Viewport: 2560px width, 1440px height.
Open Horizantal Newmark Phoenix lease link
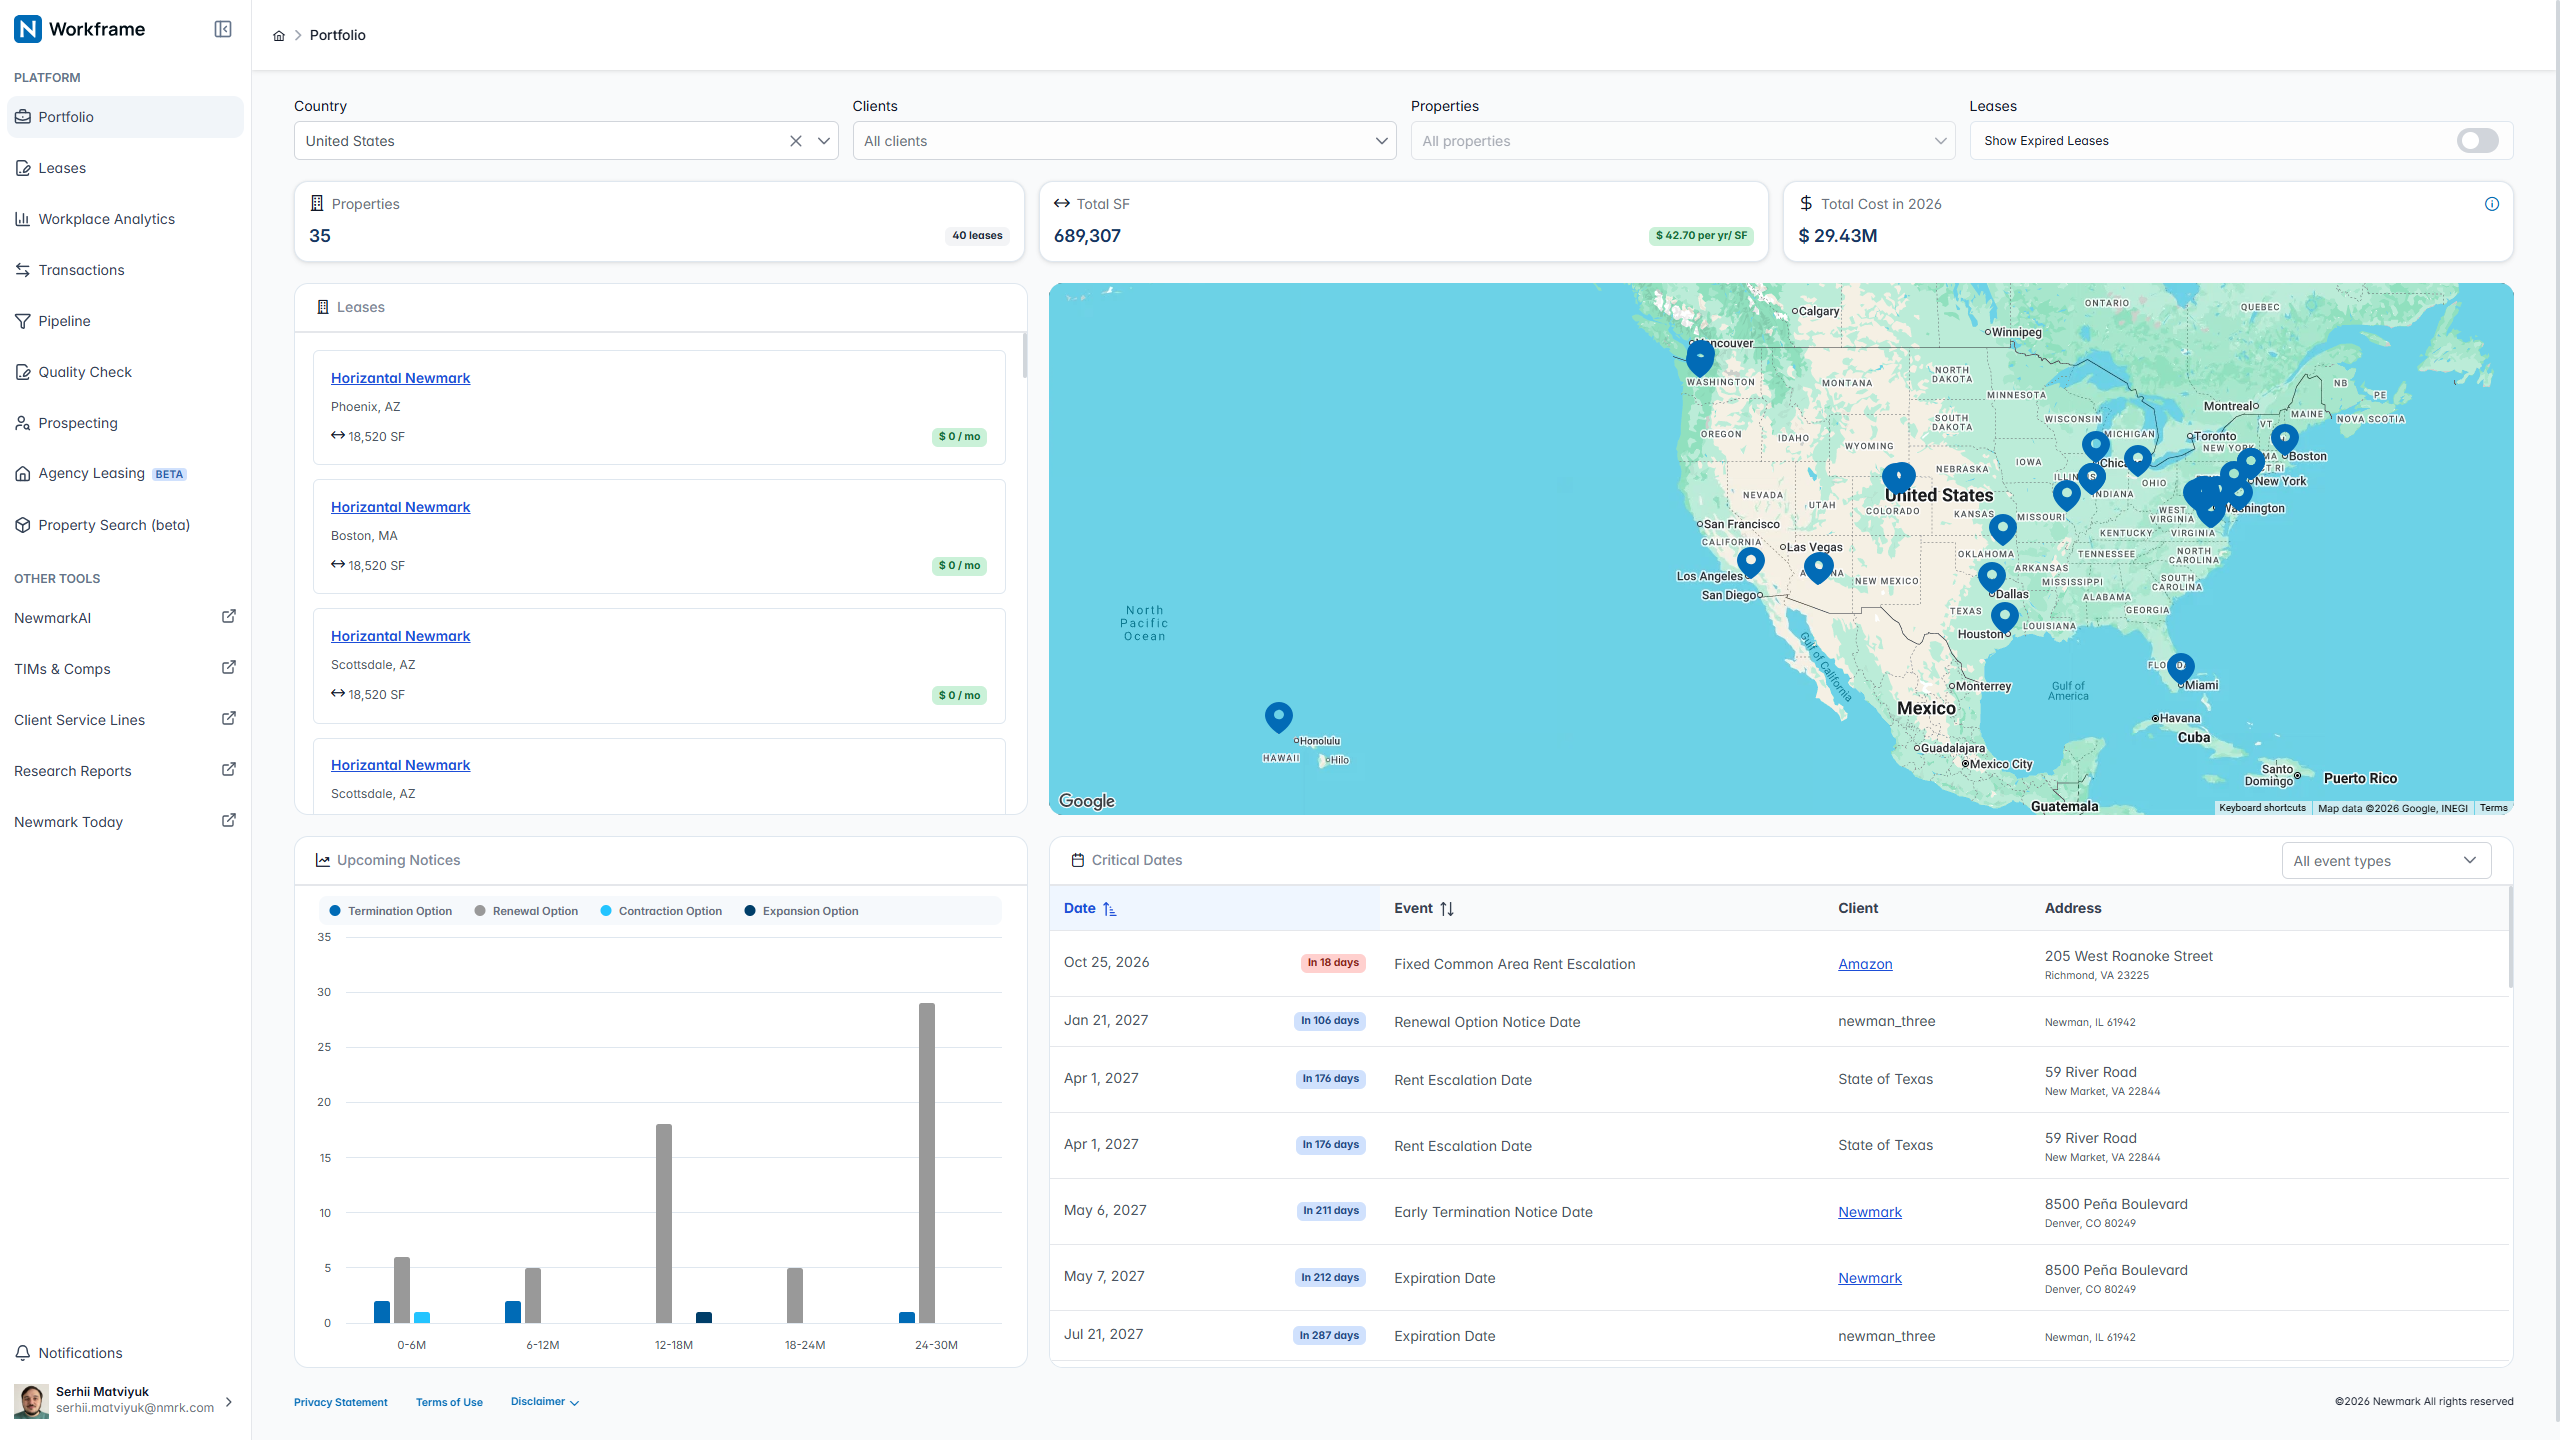(400, 378)
